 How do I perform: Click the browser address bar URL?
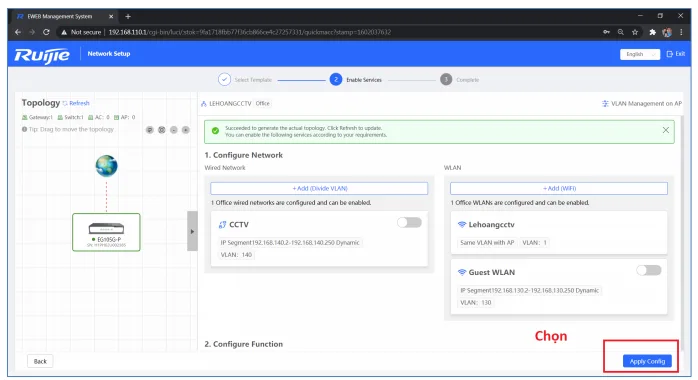pyautogui.click(x=250, y=32)
